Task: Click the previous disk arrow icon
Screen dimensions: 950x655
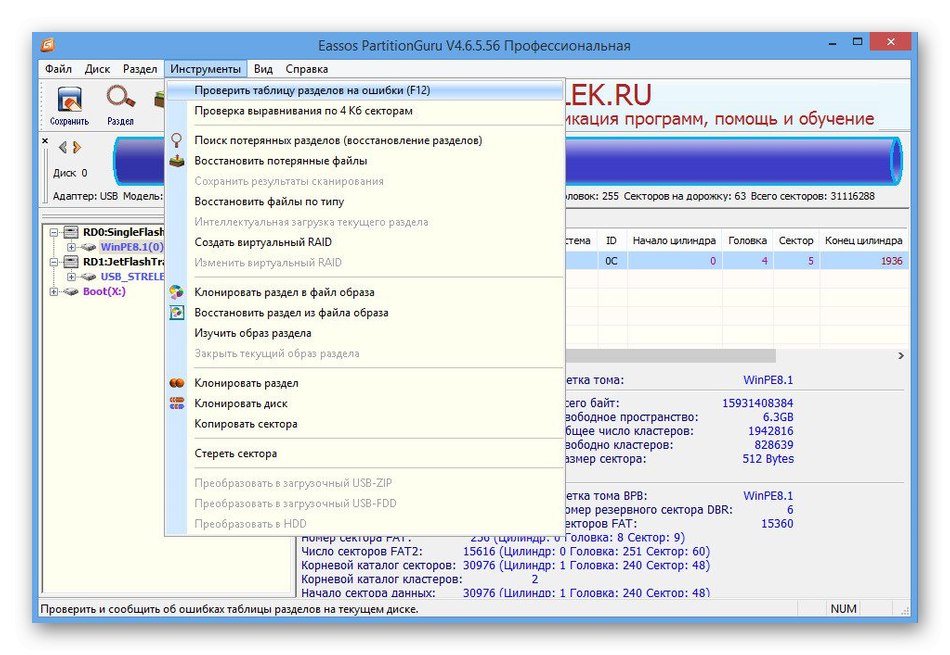Action: click(62, 147)
